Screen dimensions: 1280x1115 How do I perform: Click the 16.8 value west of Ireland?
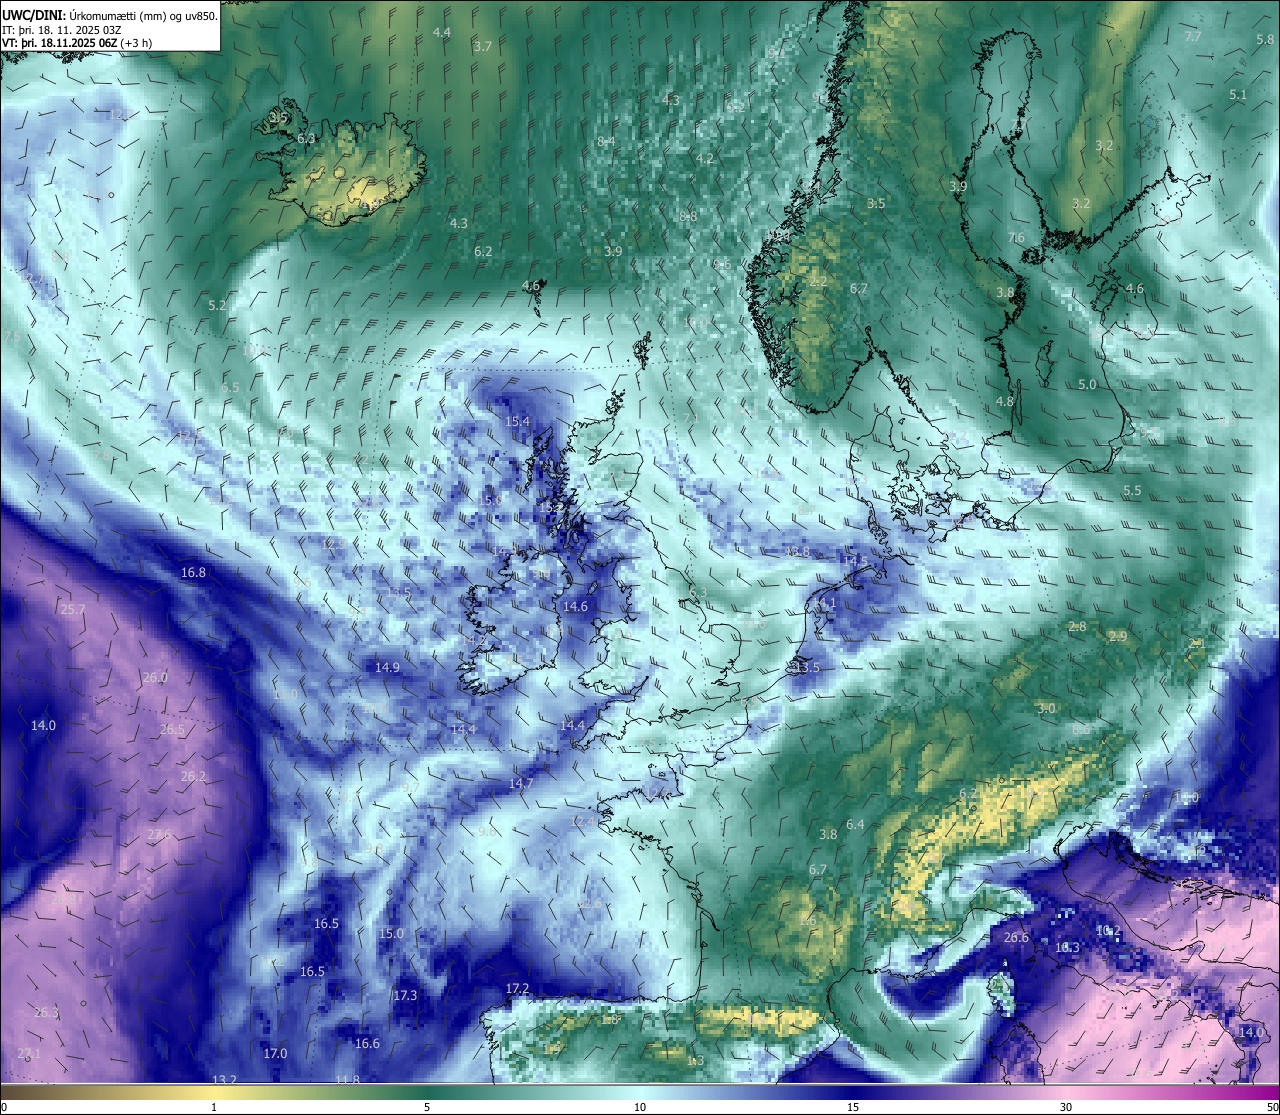coord(193,573)
